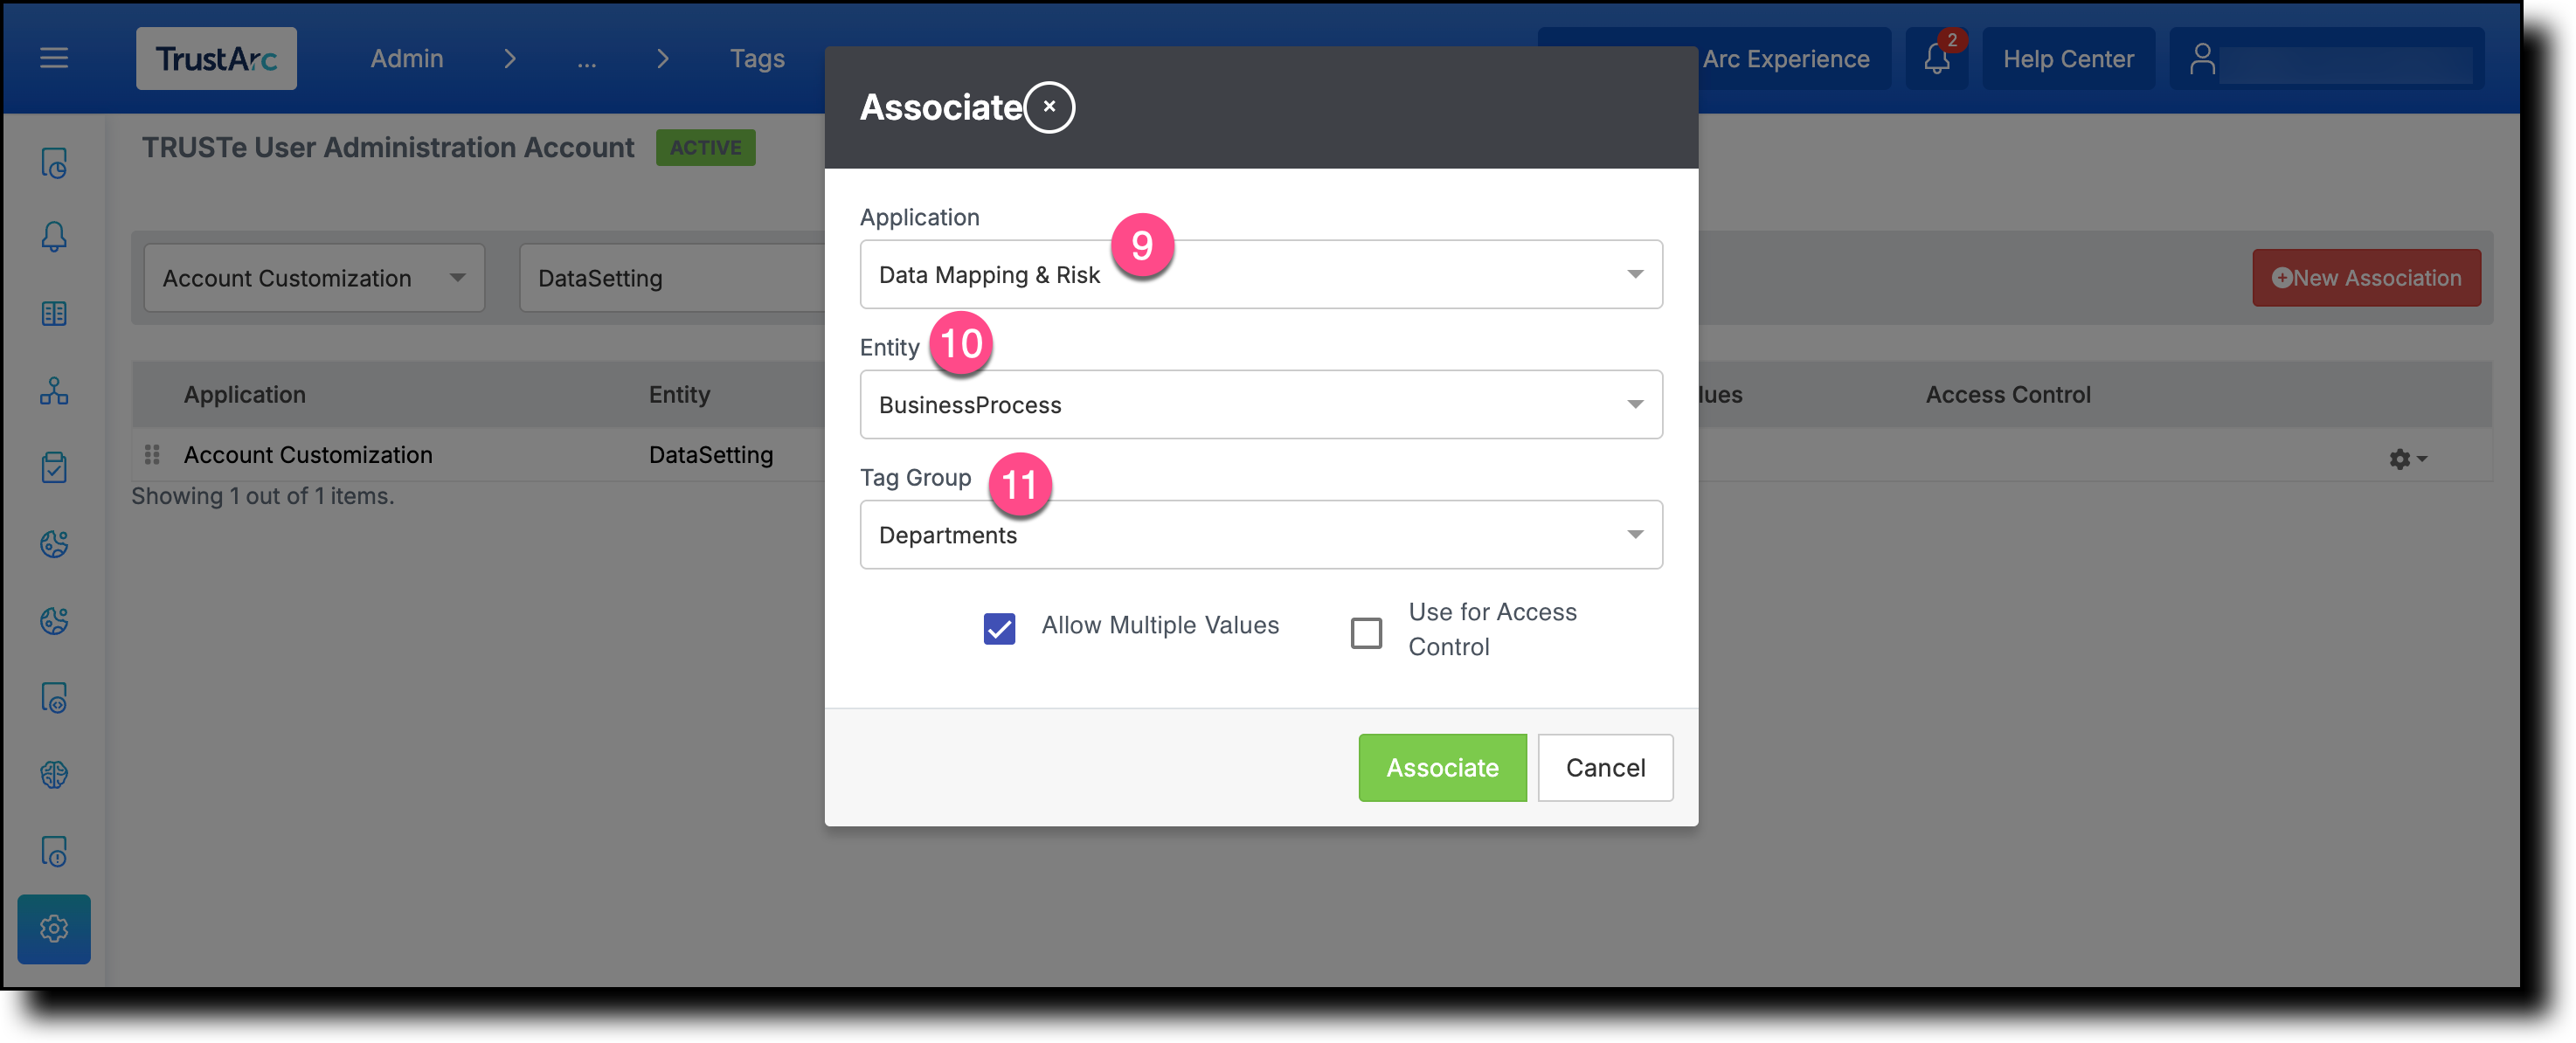The height and width of the screenshot is (1043, 2576).
Task: Open the highlighted sidebar settings gear
Action: (x=54, y=929)
